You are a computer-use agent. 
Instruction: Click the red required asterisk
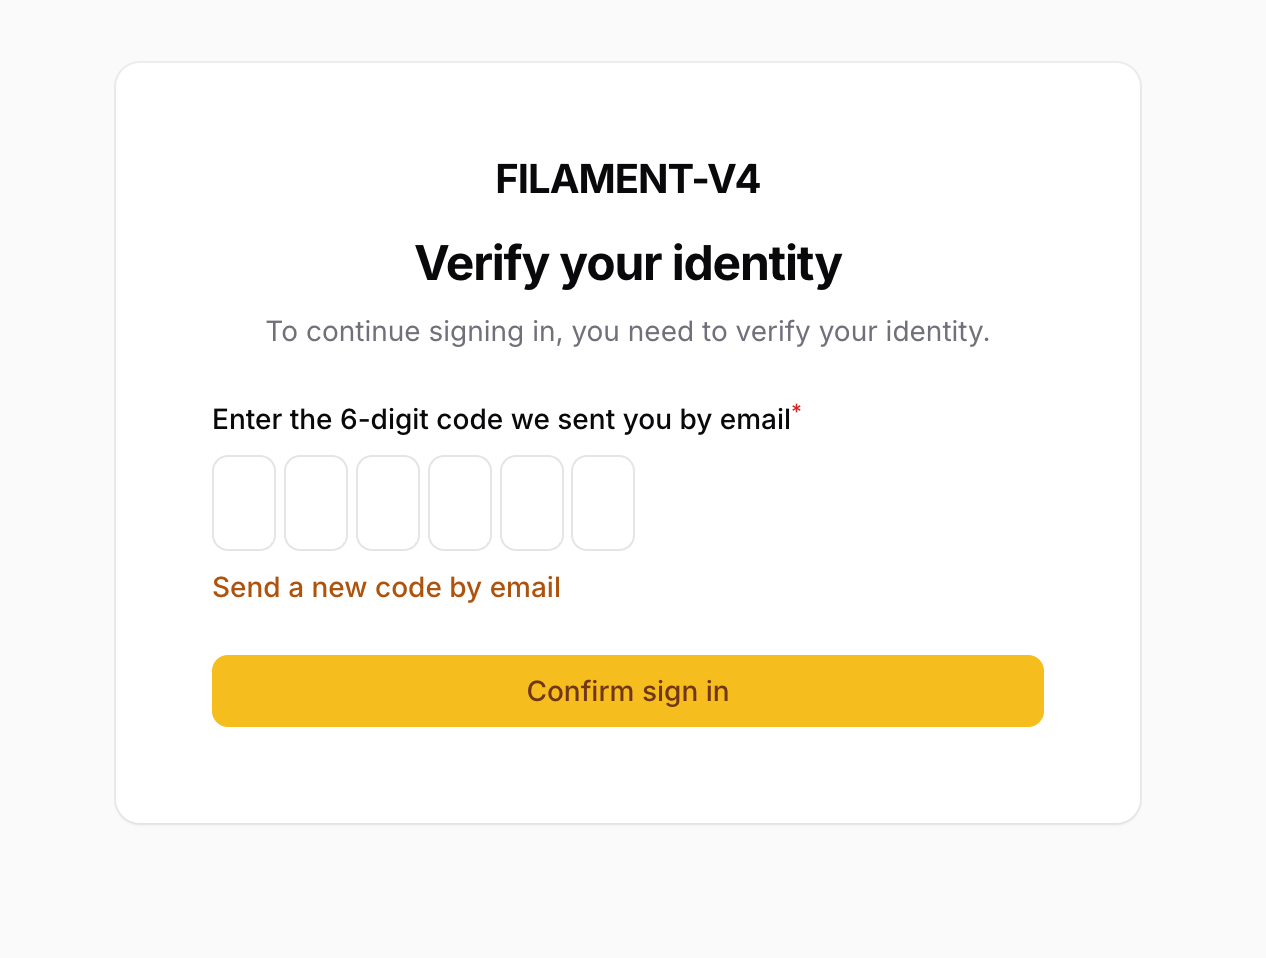[797, 409]
